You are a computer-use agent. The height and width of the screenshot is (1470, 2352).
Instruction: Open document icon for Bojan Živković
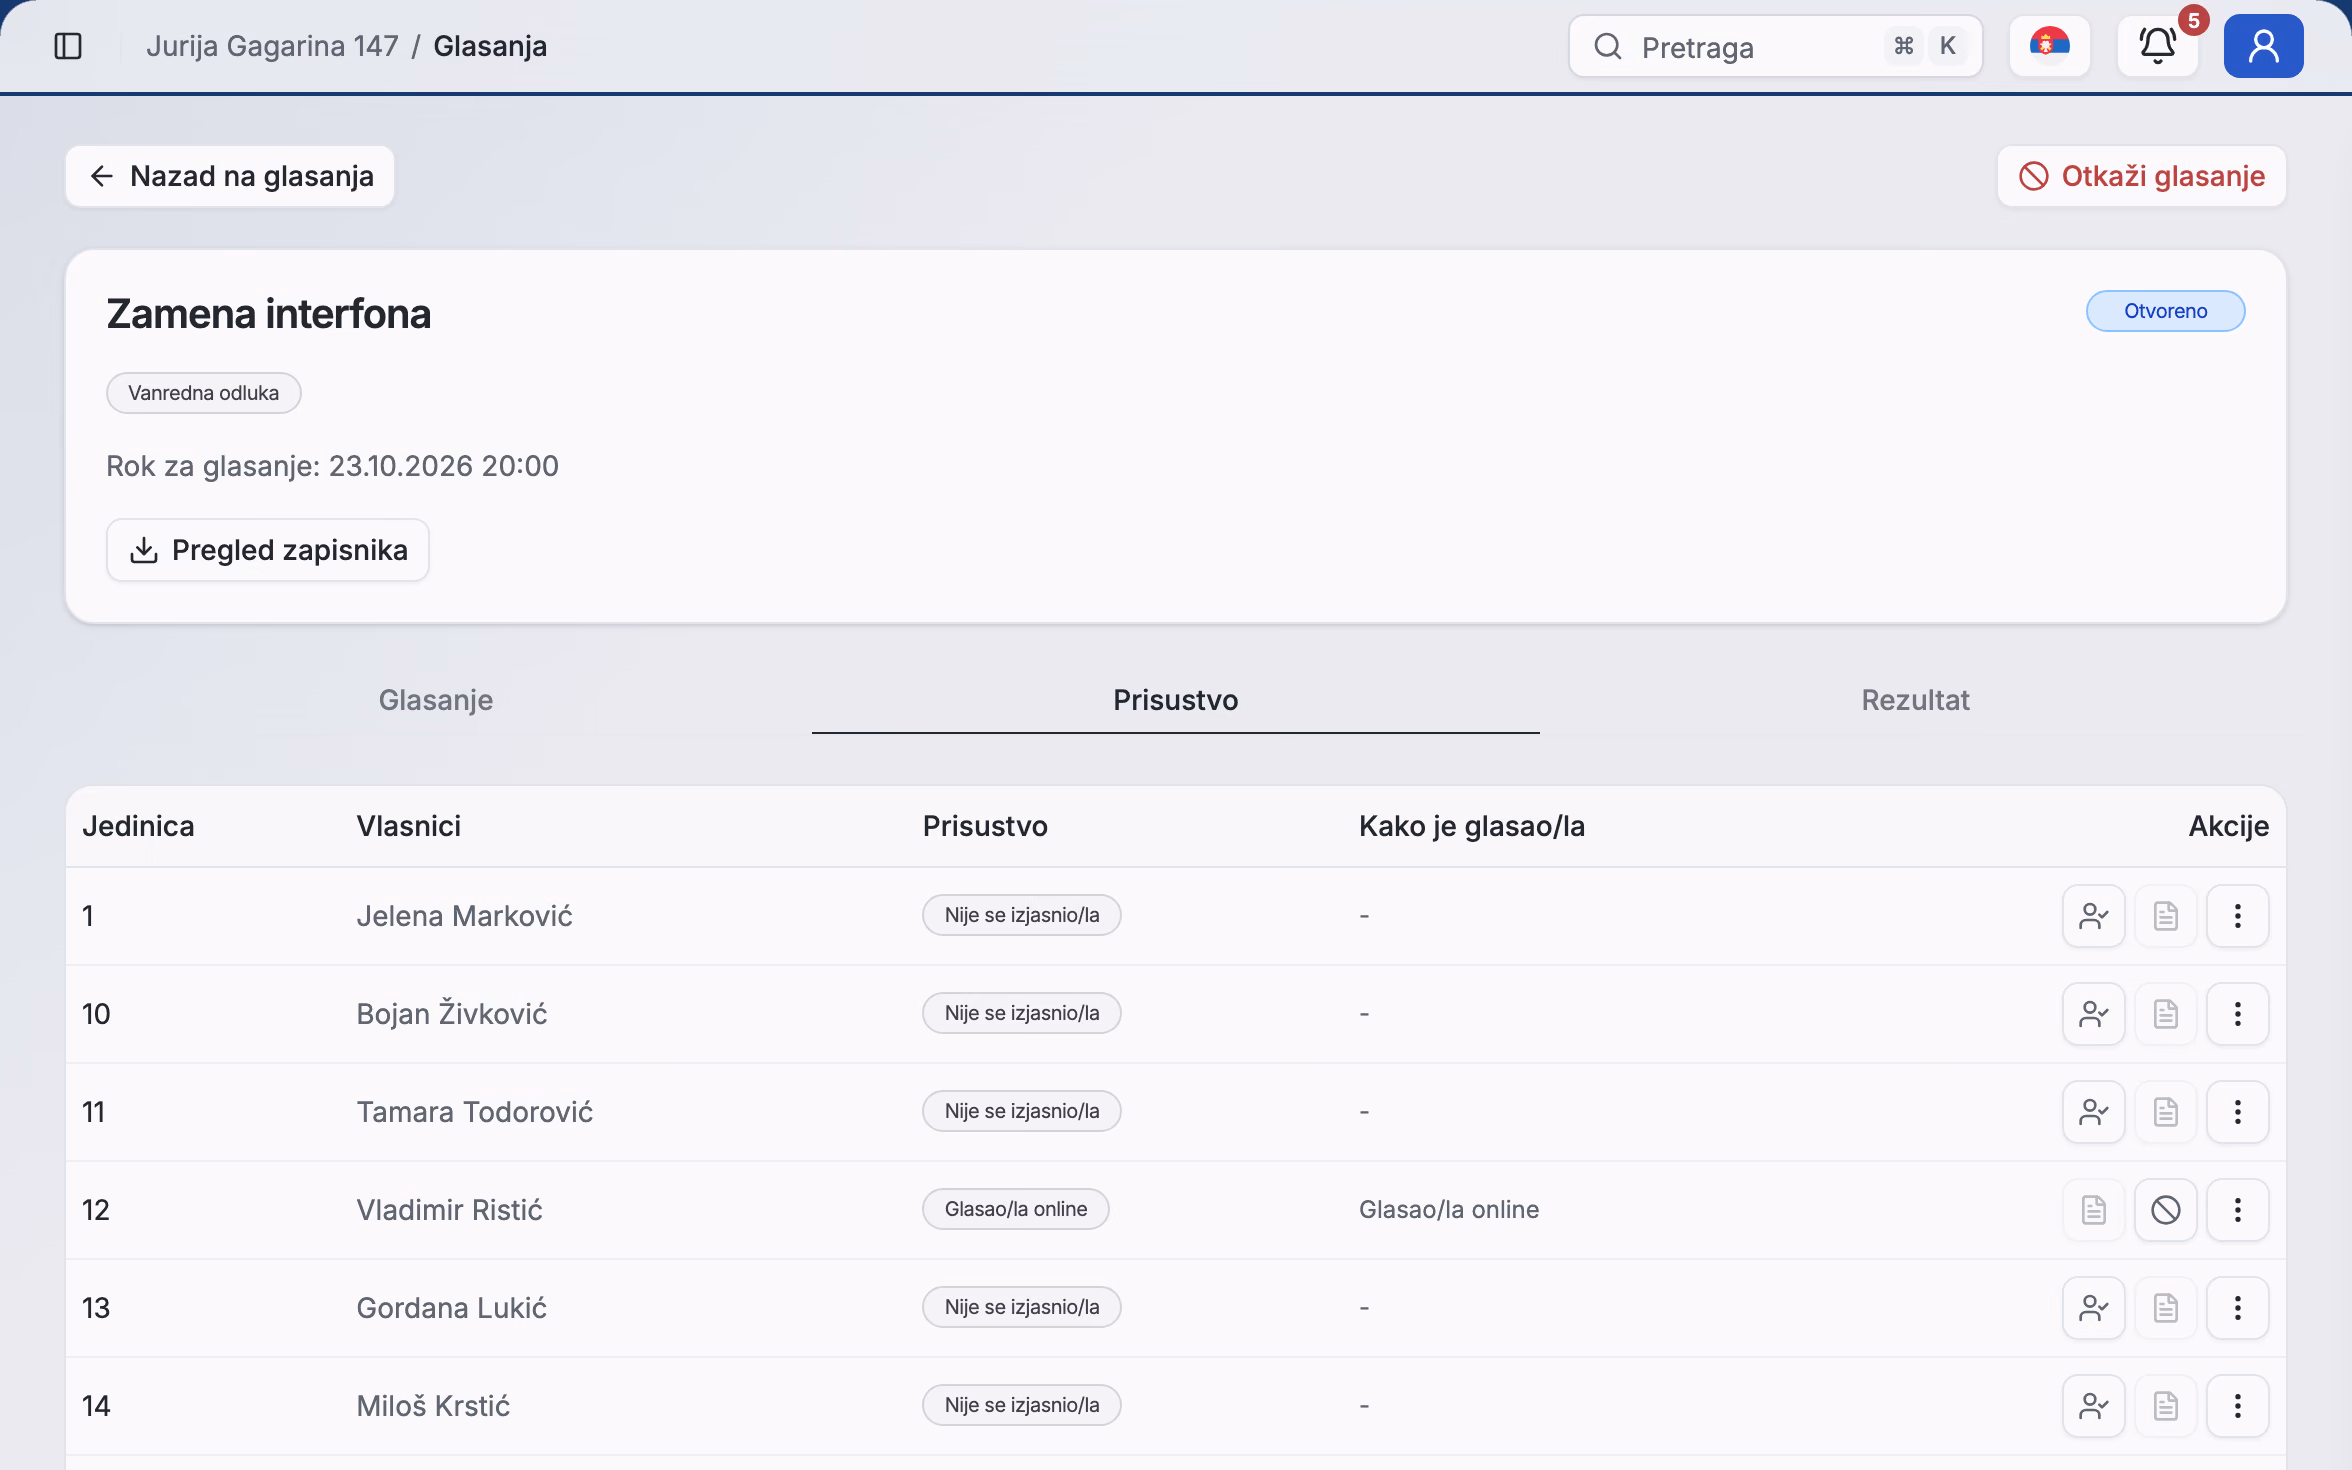click(2165, 1014)
